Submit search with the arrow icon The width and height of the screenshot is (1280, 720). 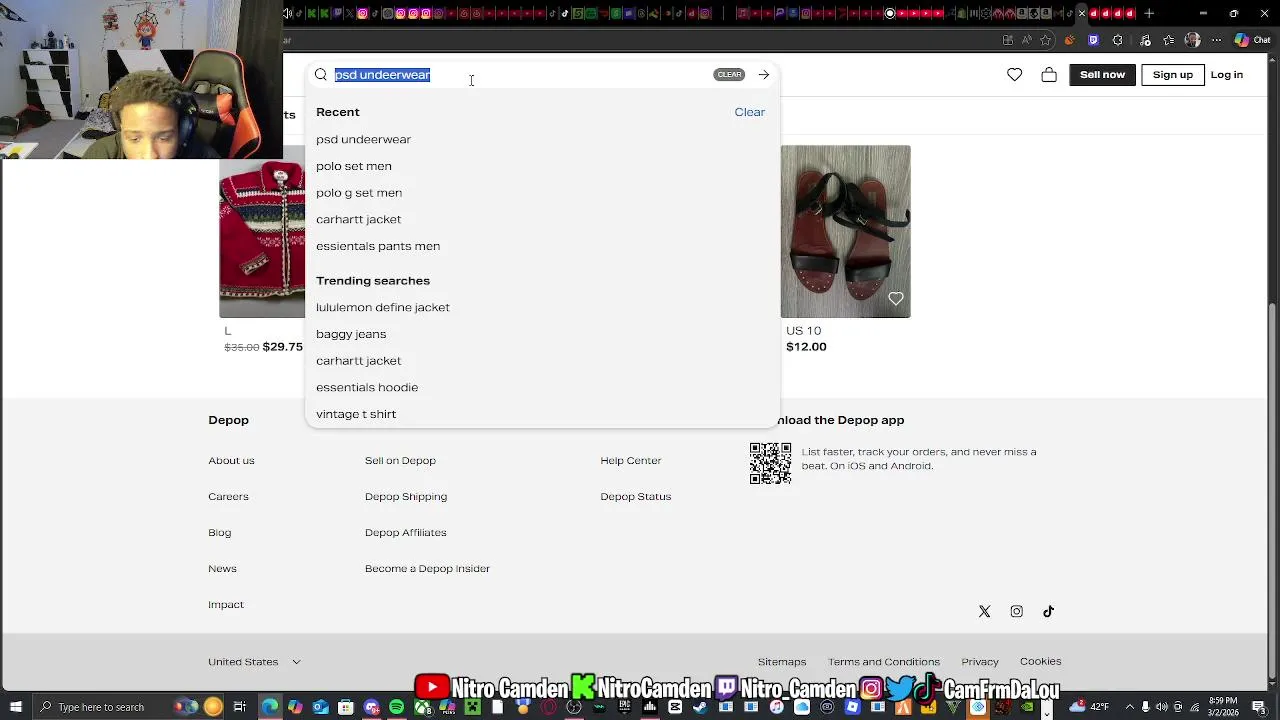click(763, 75)
